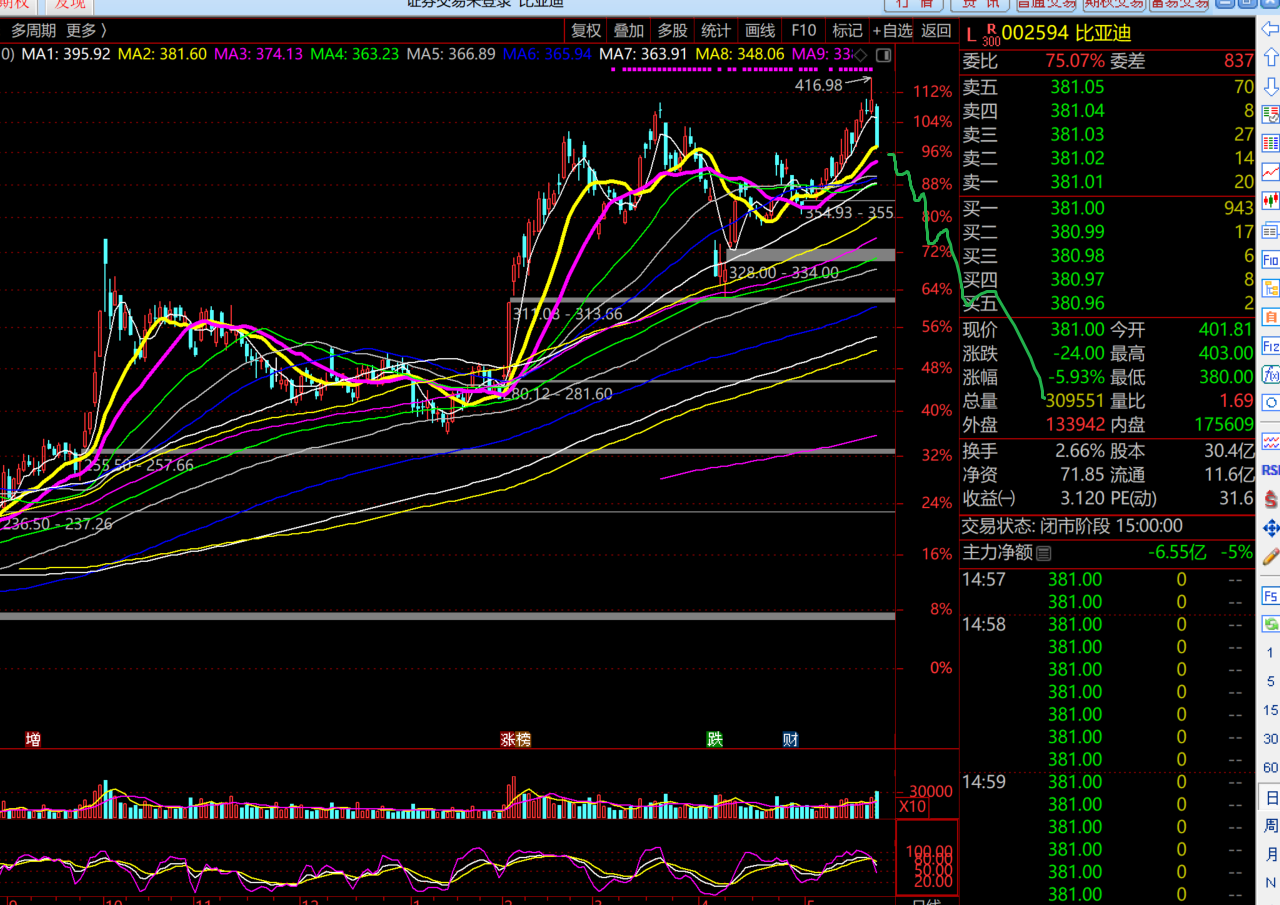Click the MA2: 381.60 legend label

point(163,54)
